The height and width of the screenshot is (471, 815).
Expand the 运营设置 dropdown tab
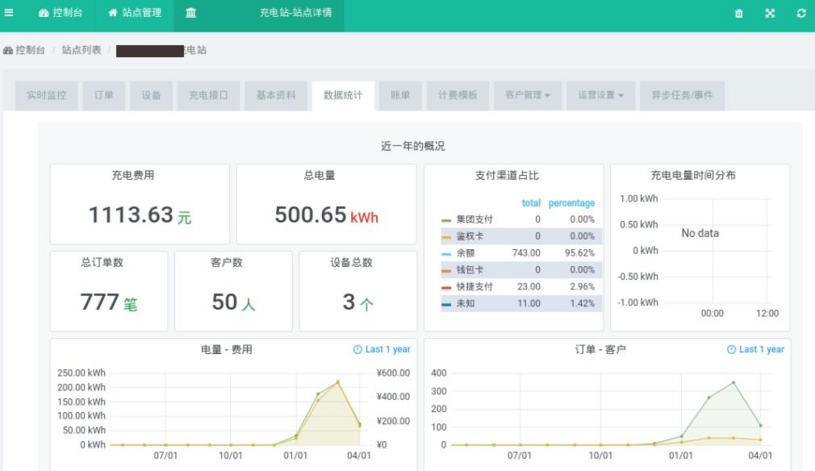(x=600, y=96)
